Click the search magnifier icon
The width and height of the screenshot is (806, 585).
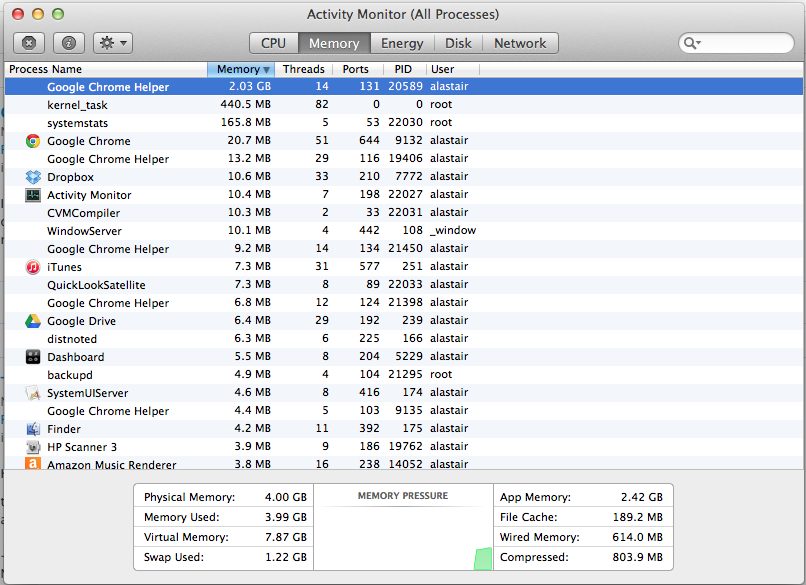click(x=692, y=43)
